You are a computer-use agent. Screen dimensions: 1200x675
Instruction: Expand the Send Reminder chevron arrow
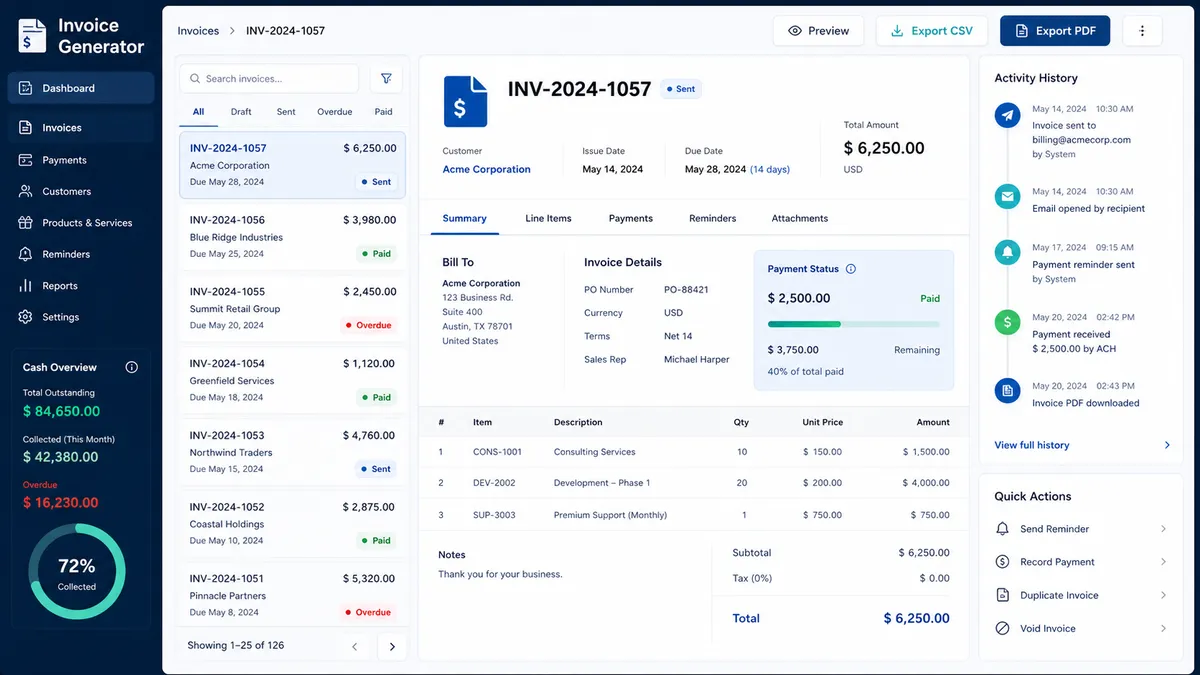pos(1164,529)
